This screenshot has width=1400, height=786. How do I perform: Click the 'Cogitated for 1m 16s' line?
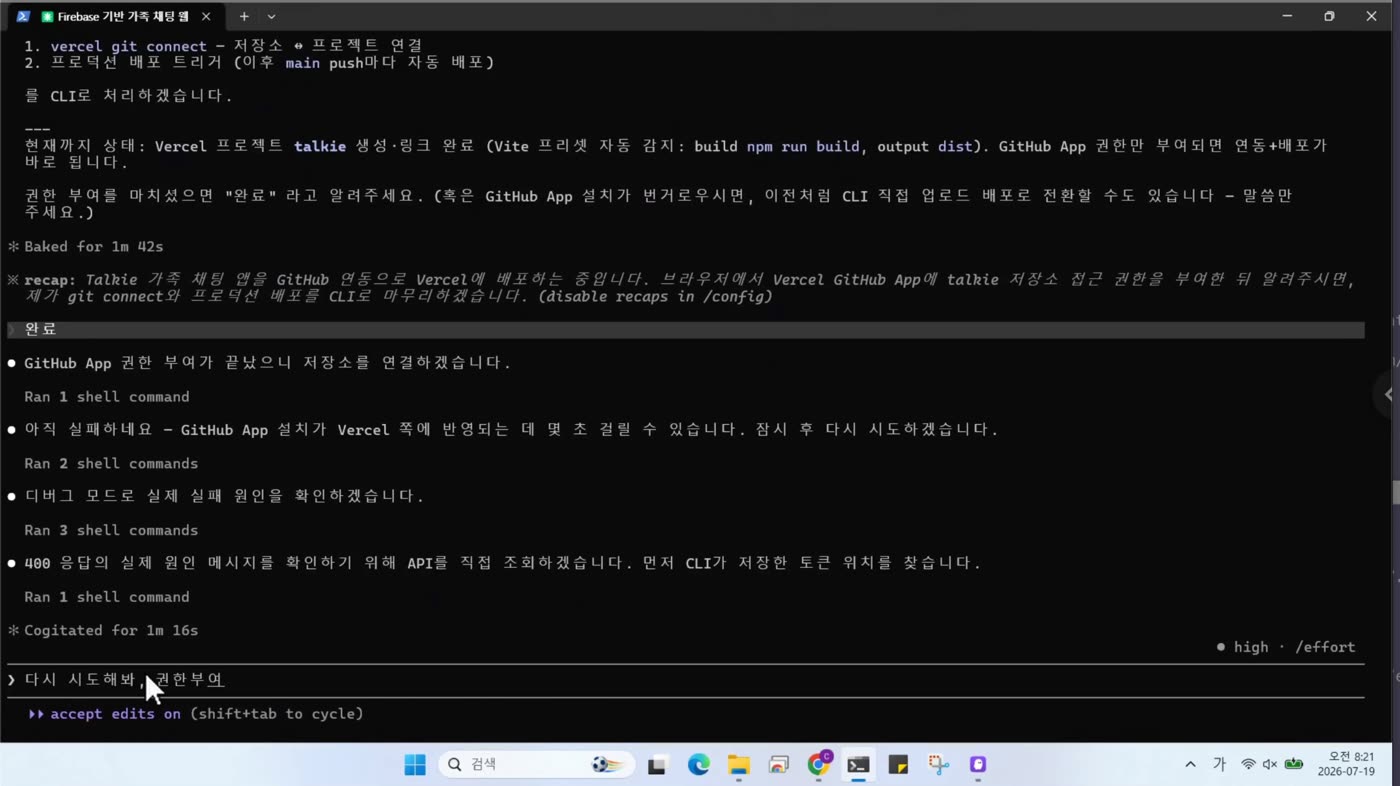111,630
